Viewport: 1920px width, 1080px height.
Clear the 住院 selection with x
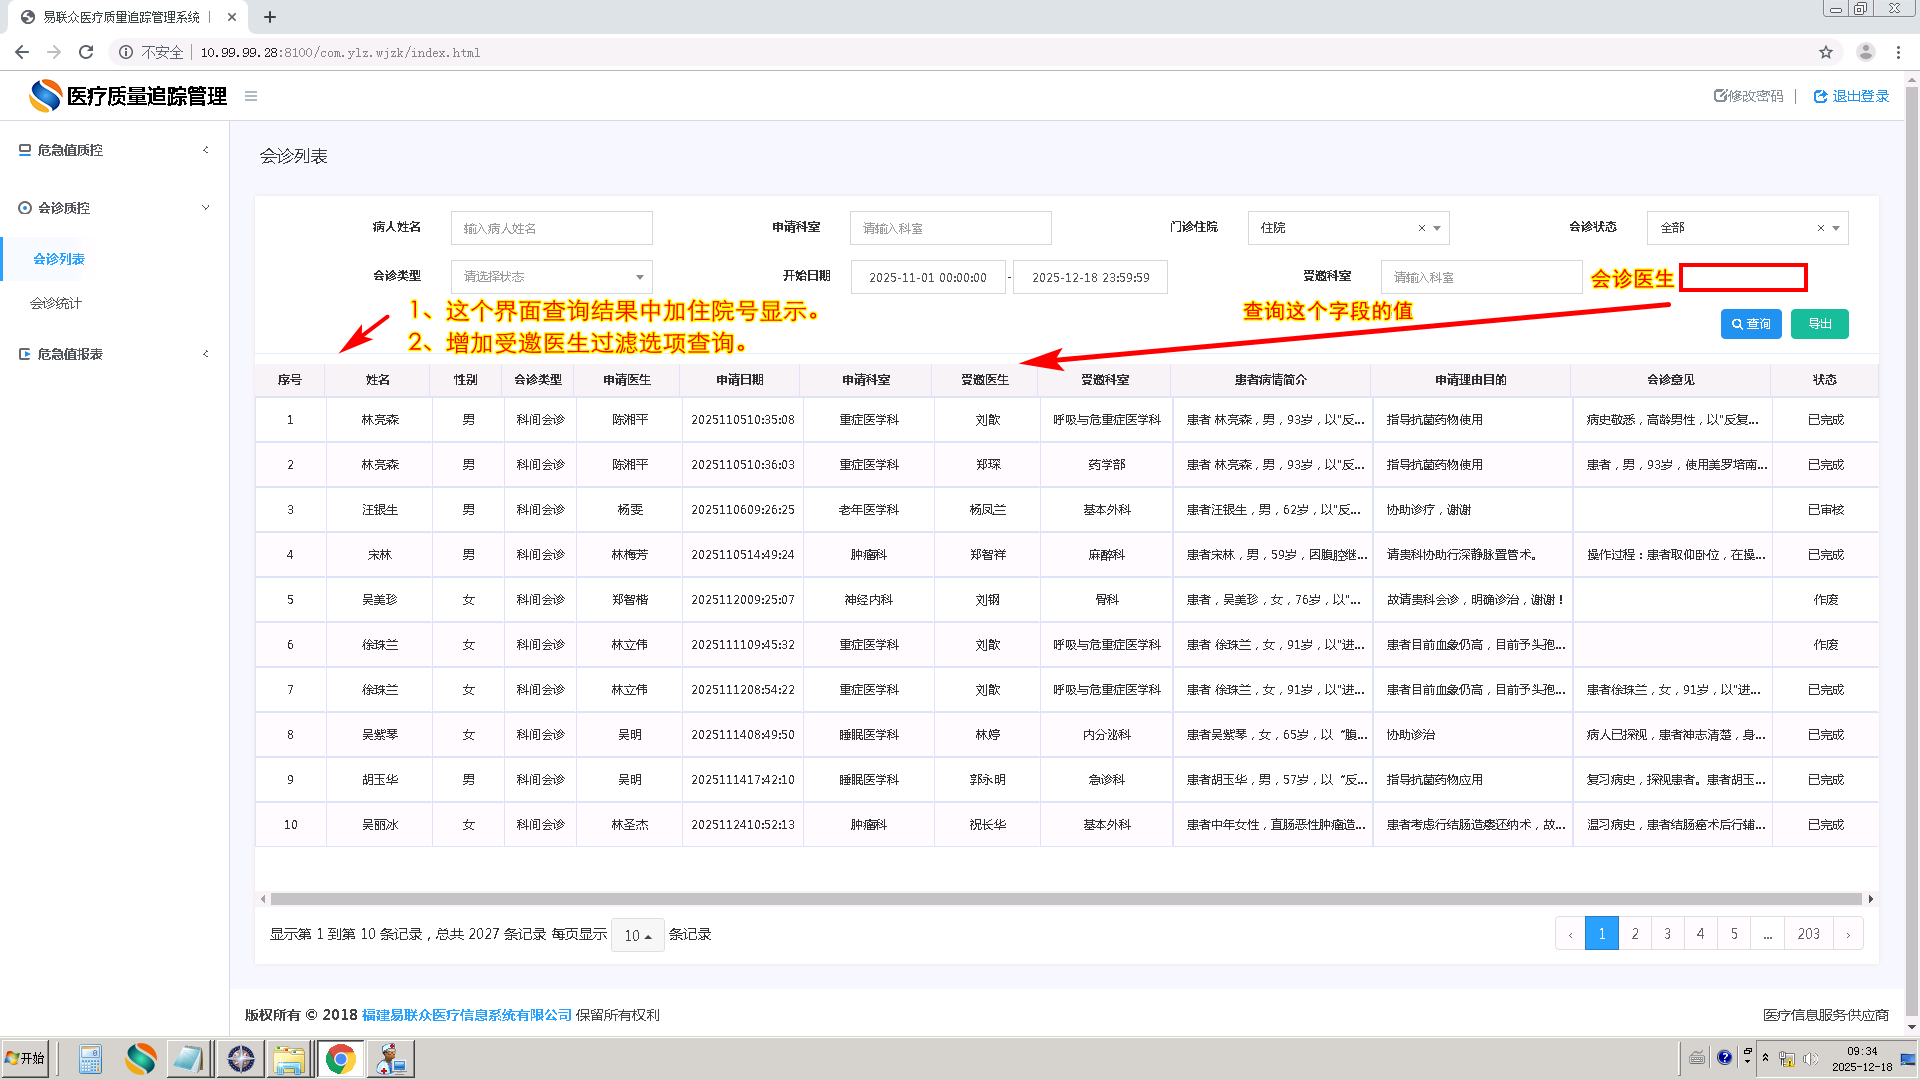1422,228
